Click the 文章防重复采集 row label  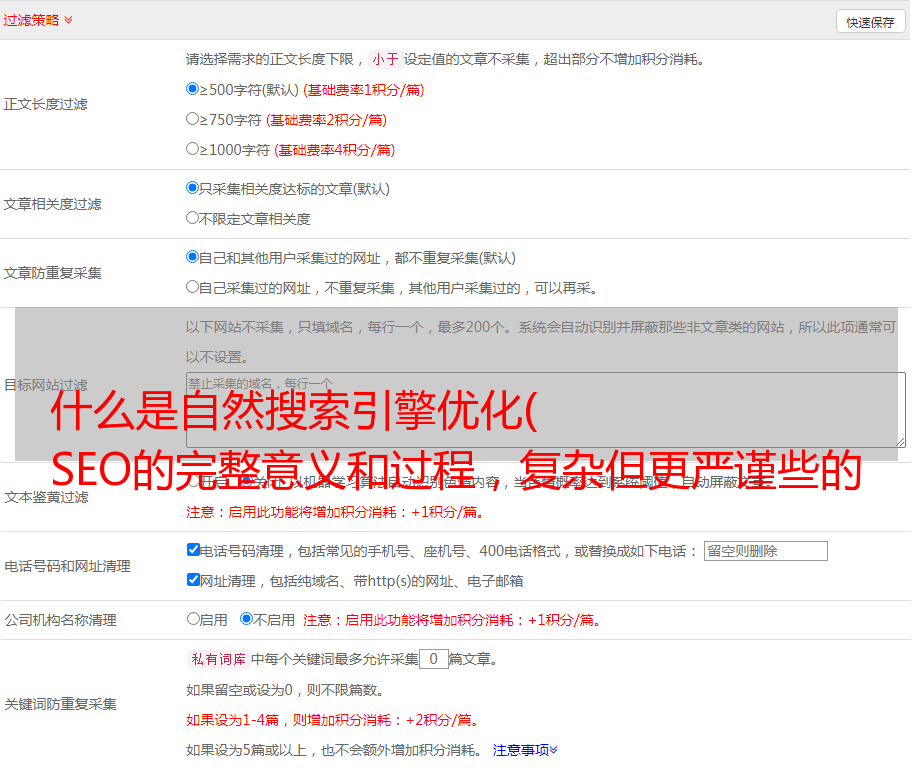click(52, 273)
